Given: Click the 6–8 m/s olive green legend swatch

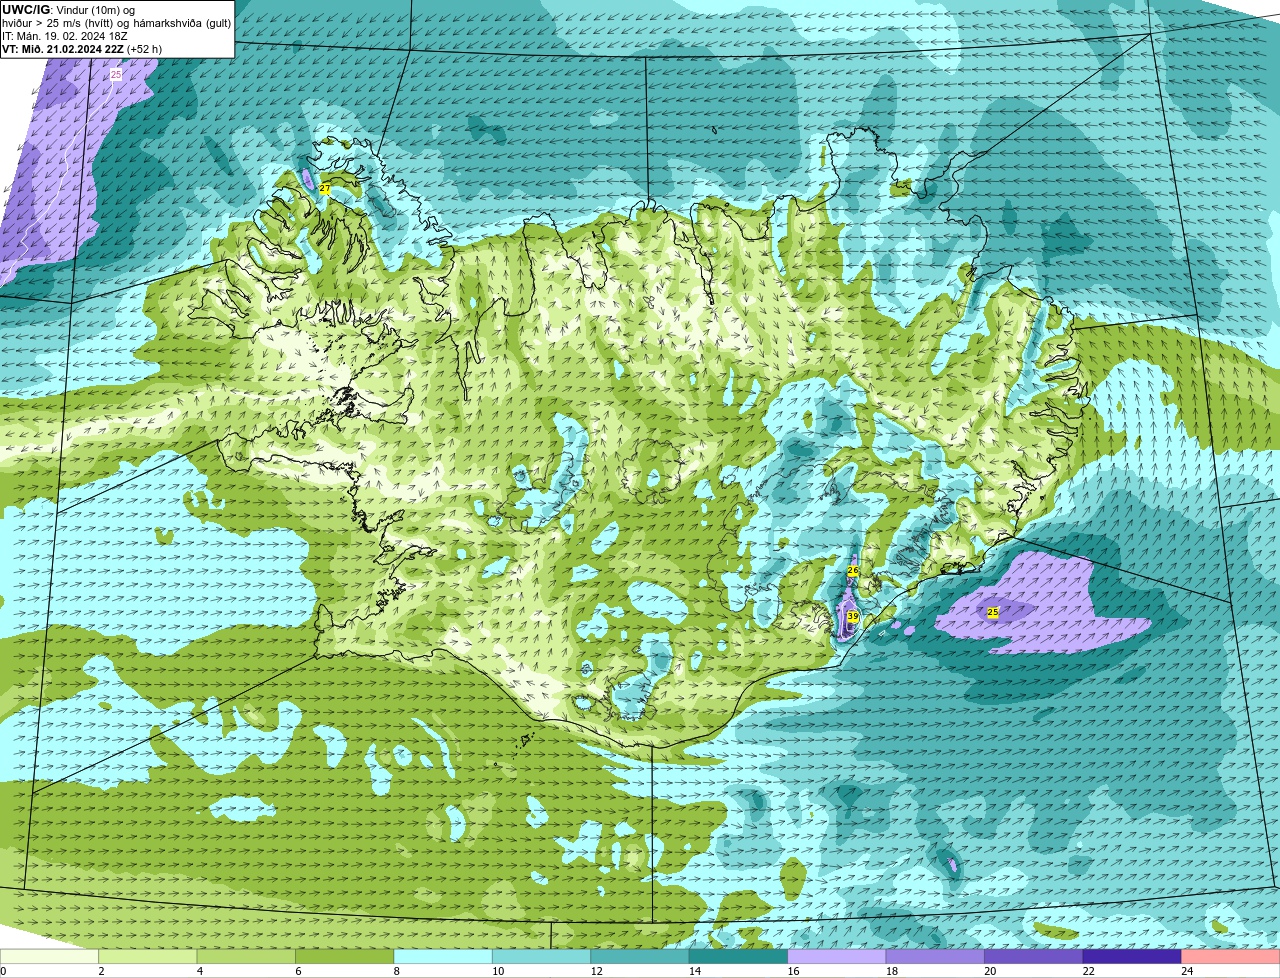Looking at the screenshot, I should point(345,957).
